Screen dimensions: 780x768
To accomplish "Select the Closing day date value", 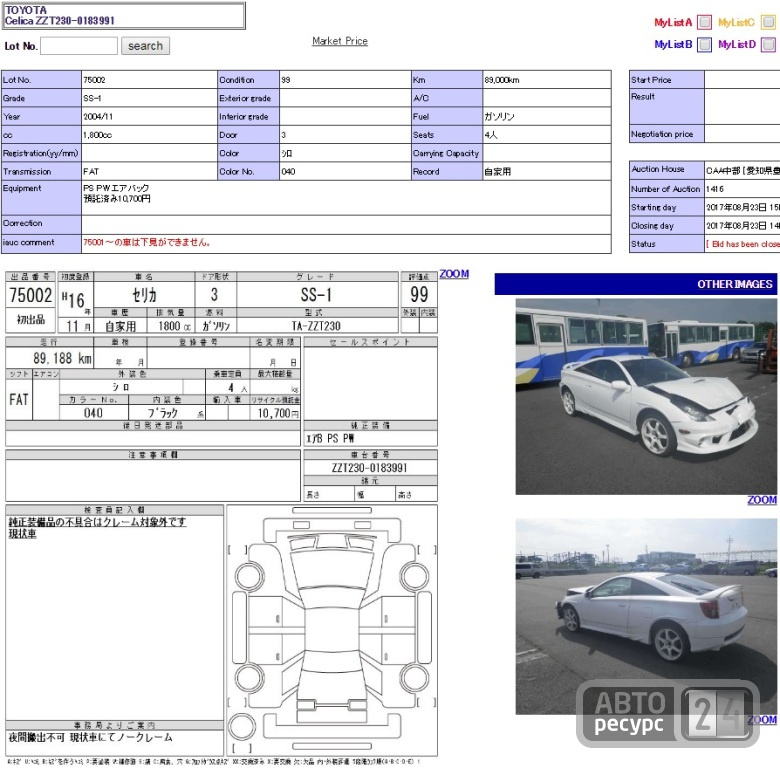I will point(743,226).
